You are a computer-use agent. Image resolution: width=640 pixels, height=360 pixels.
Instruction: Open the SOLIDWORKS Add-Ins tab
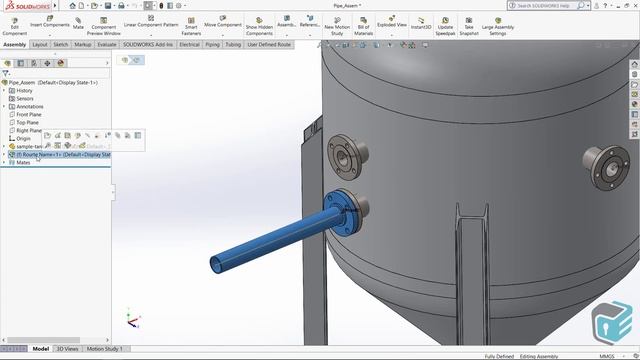point(148,44)
